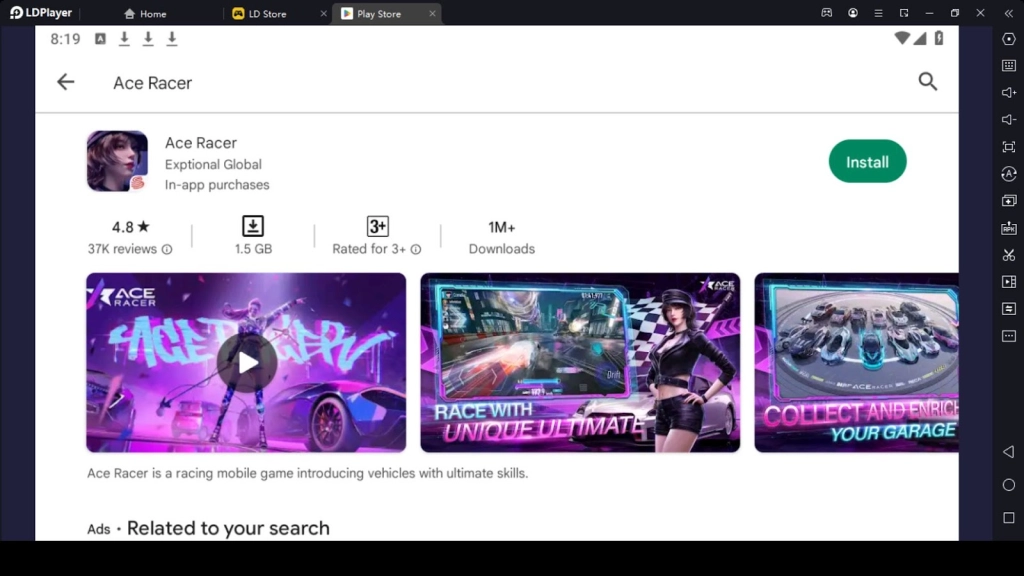Tap the Android back triangle button
Viewport: 1024px width, 576px height.
pyautogui.click(x=1008, y=452)
